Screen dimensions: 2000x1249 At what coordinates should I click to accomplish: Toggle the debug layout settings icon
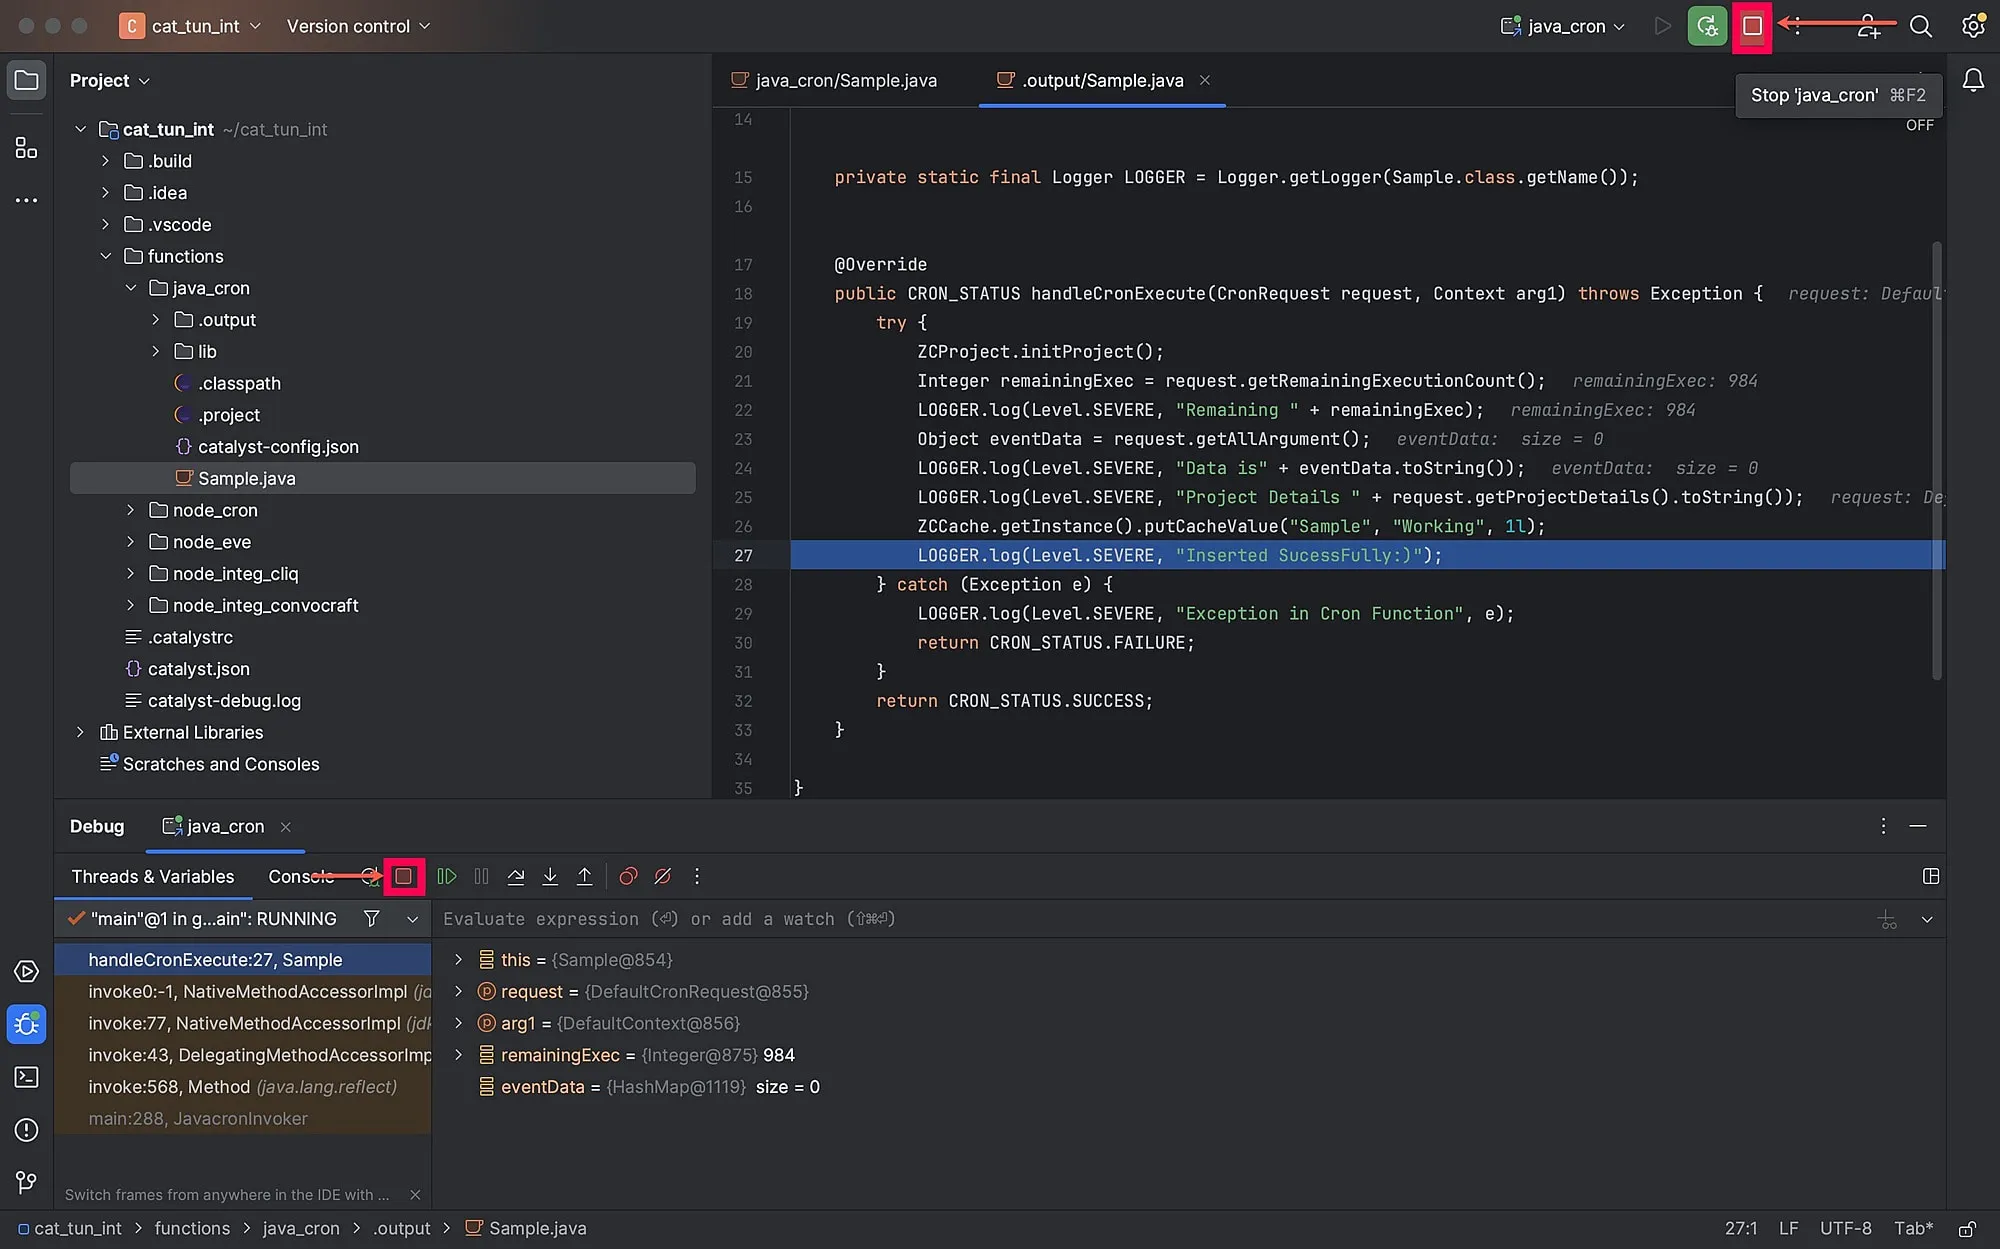pyautogui.click(x=1931, y=876)
